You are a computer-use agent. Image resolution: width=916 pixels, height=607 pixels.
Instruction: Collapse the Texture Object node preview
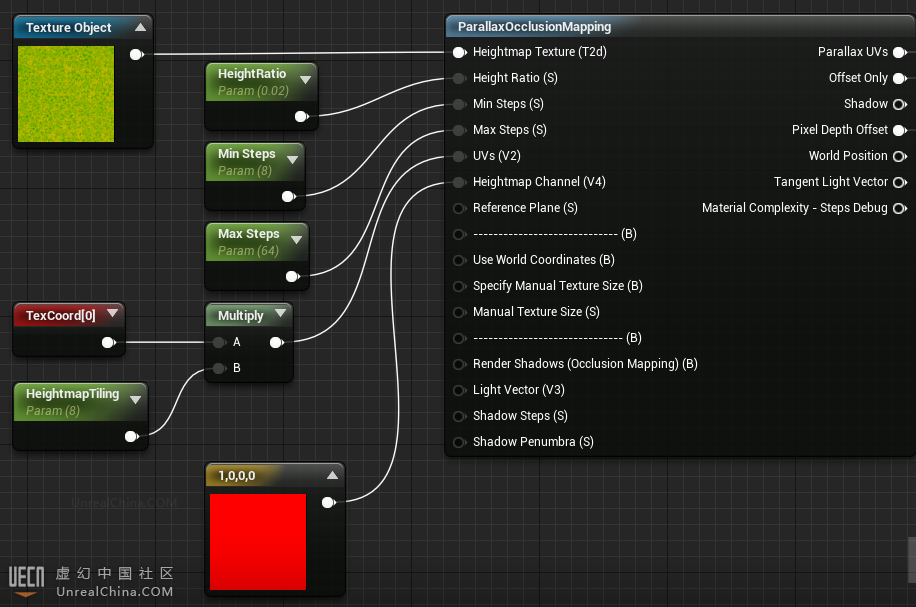tap(140, 27)
